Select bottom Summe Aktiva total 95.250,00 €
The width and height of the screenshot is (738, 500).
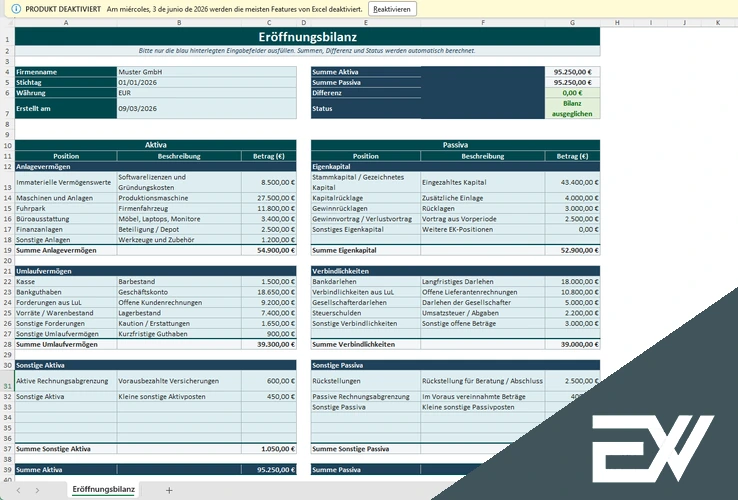point(269,469)
